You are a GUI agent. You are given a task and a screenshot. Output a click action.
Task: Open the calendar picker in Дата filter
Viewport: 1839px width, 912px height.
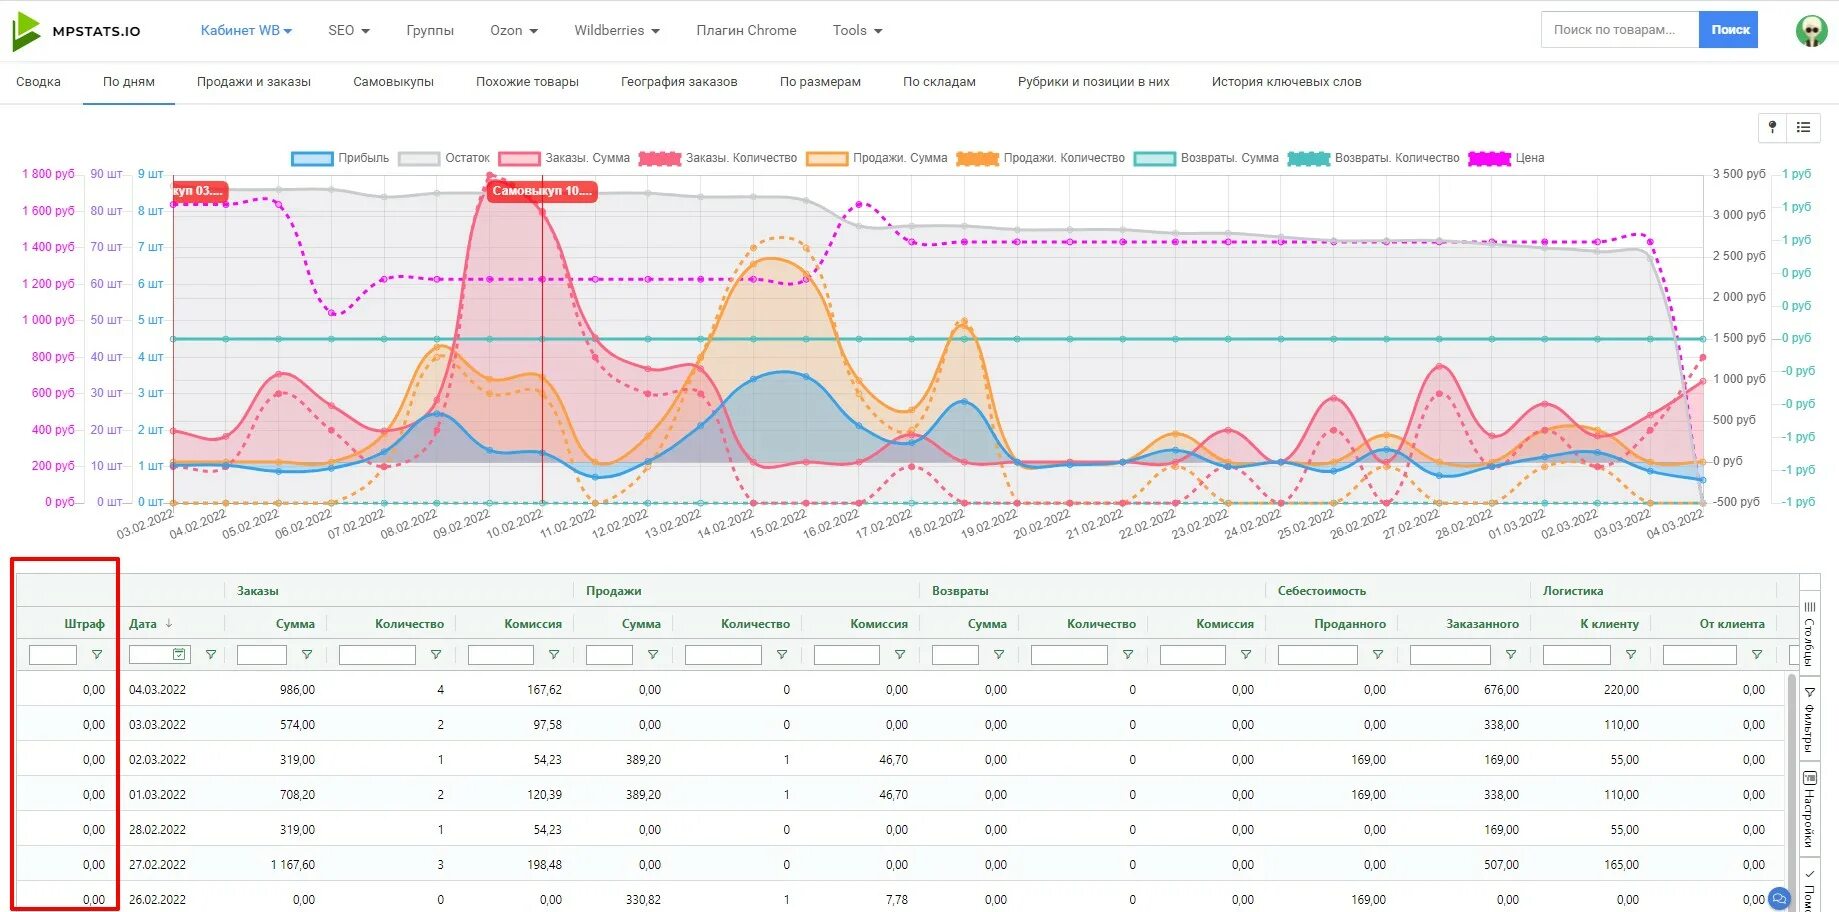tap(179, 655)
